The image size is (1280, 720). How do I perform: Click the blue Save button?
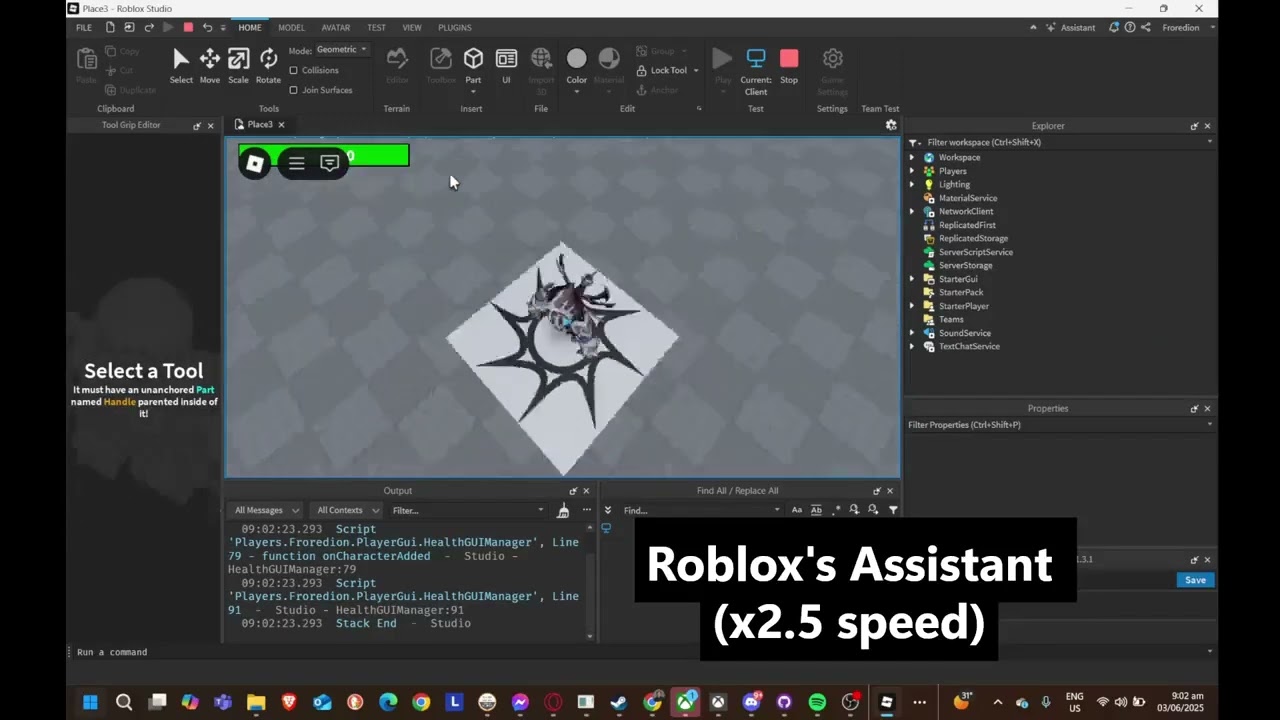(1195, 580)
